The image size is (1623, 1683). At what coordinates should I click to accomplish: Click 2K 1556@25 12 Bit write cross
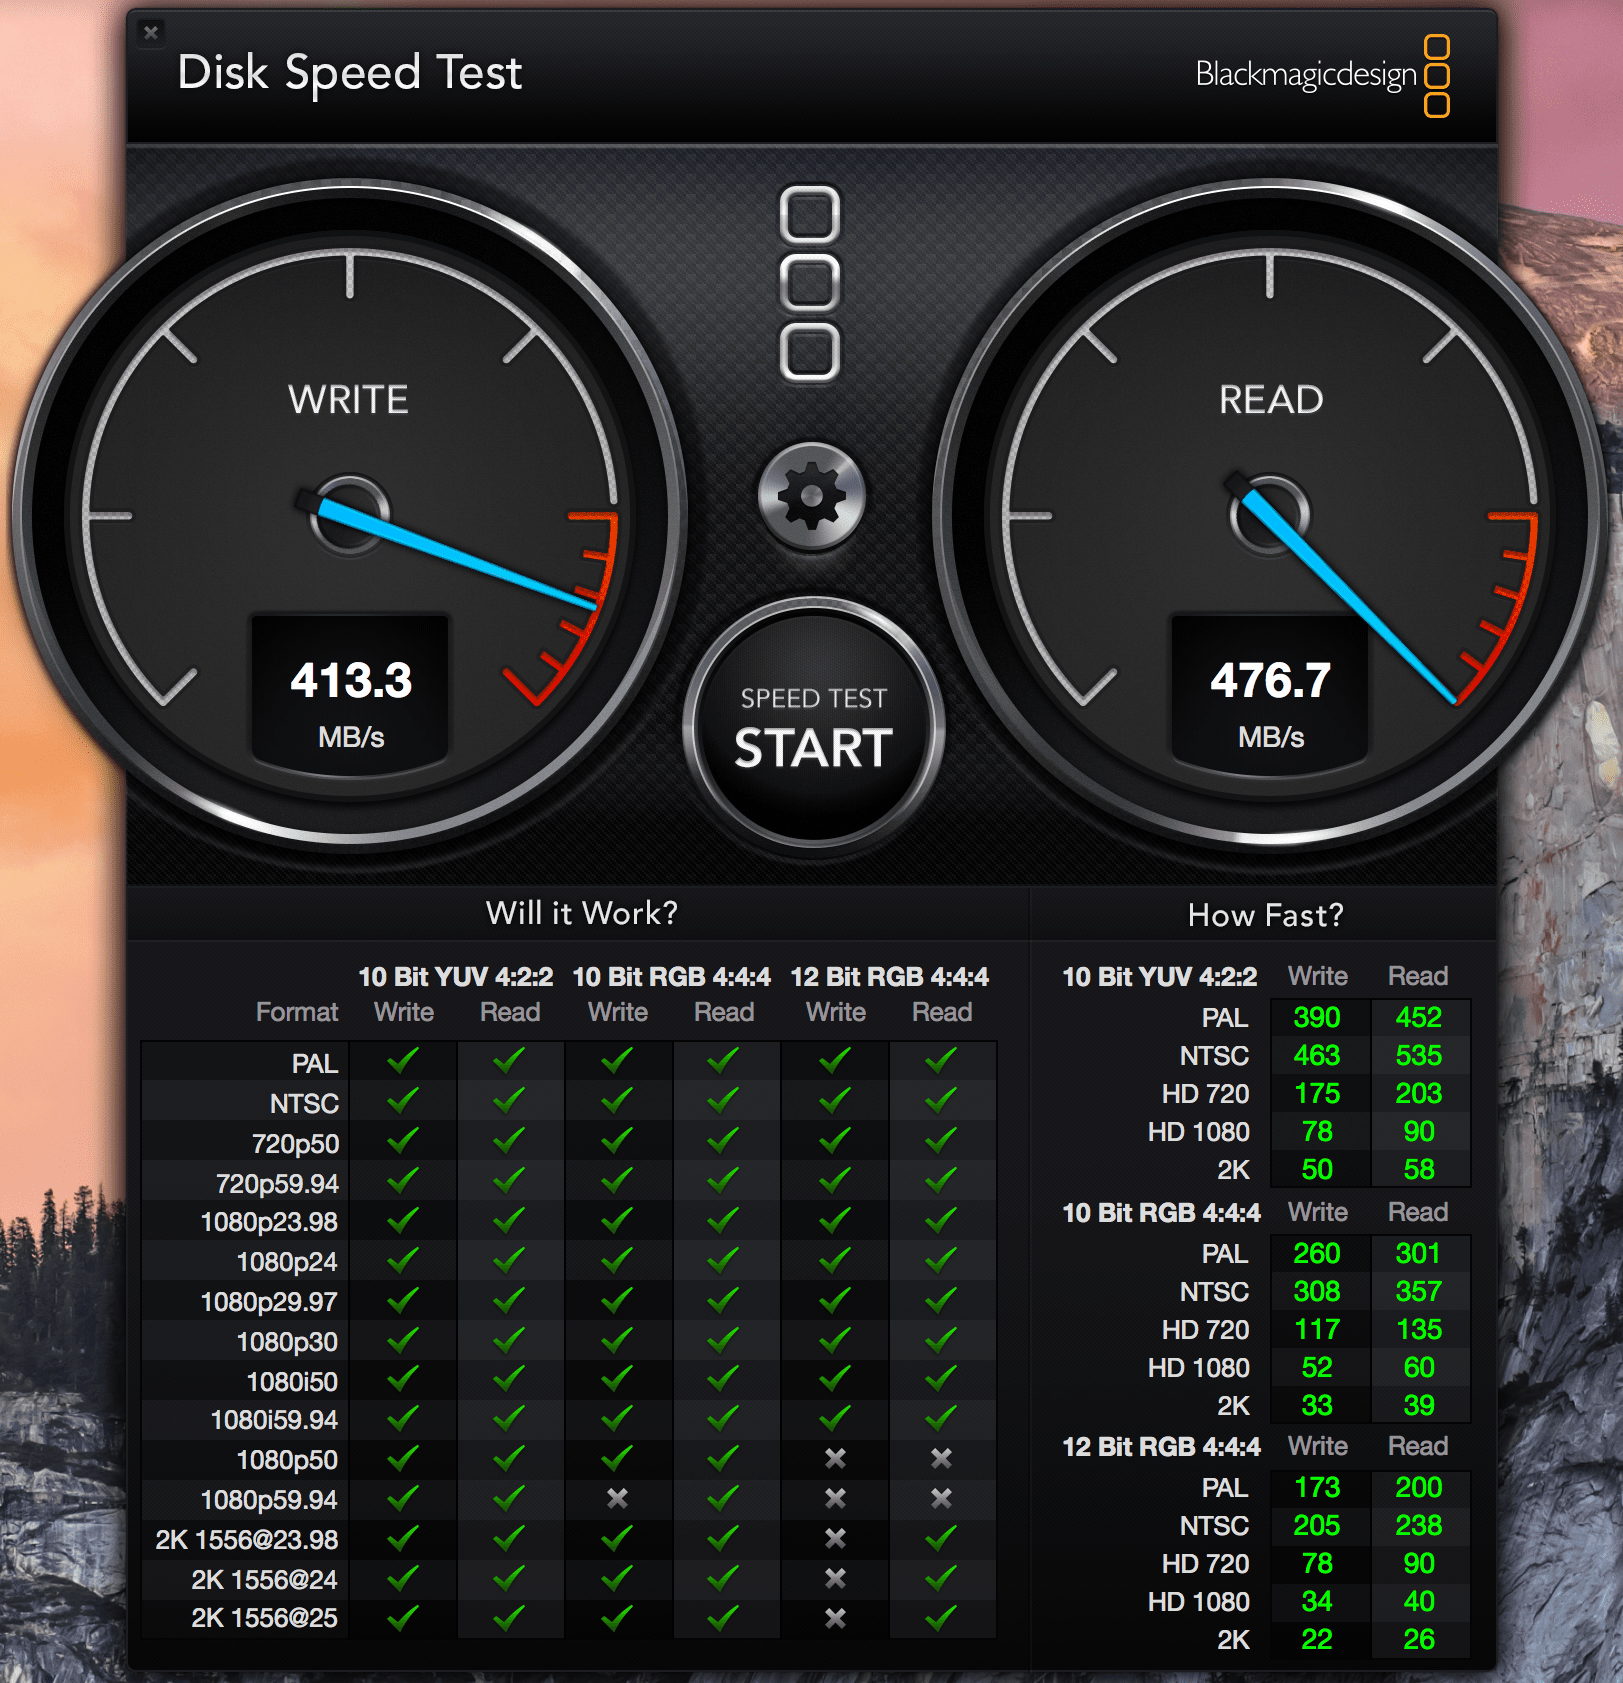pos(836,1617)
